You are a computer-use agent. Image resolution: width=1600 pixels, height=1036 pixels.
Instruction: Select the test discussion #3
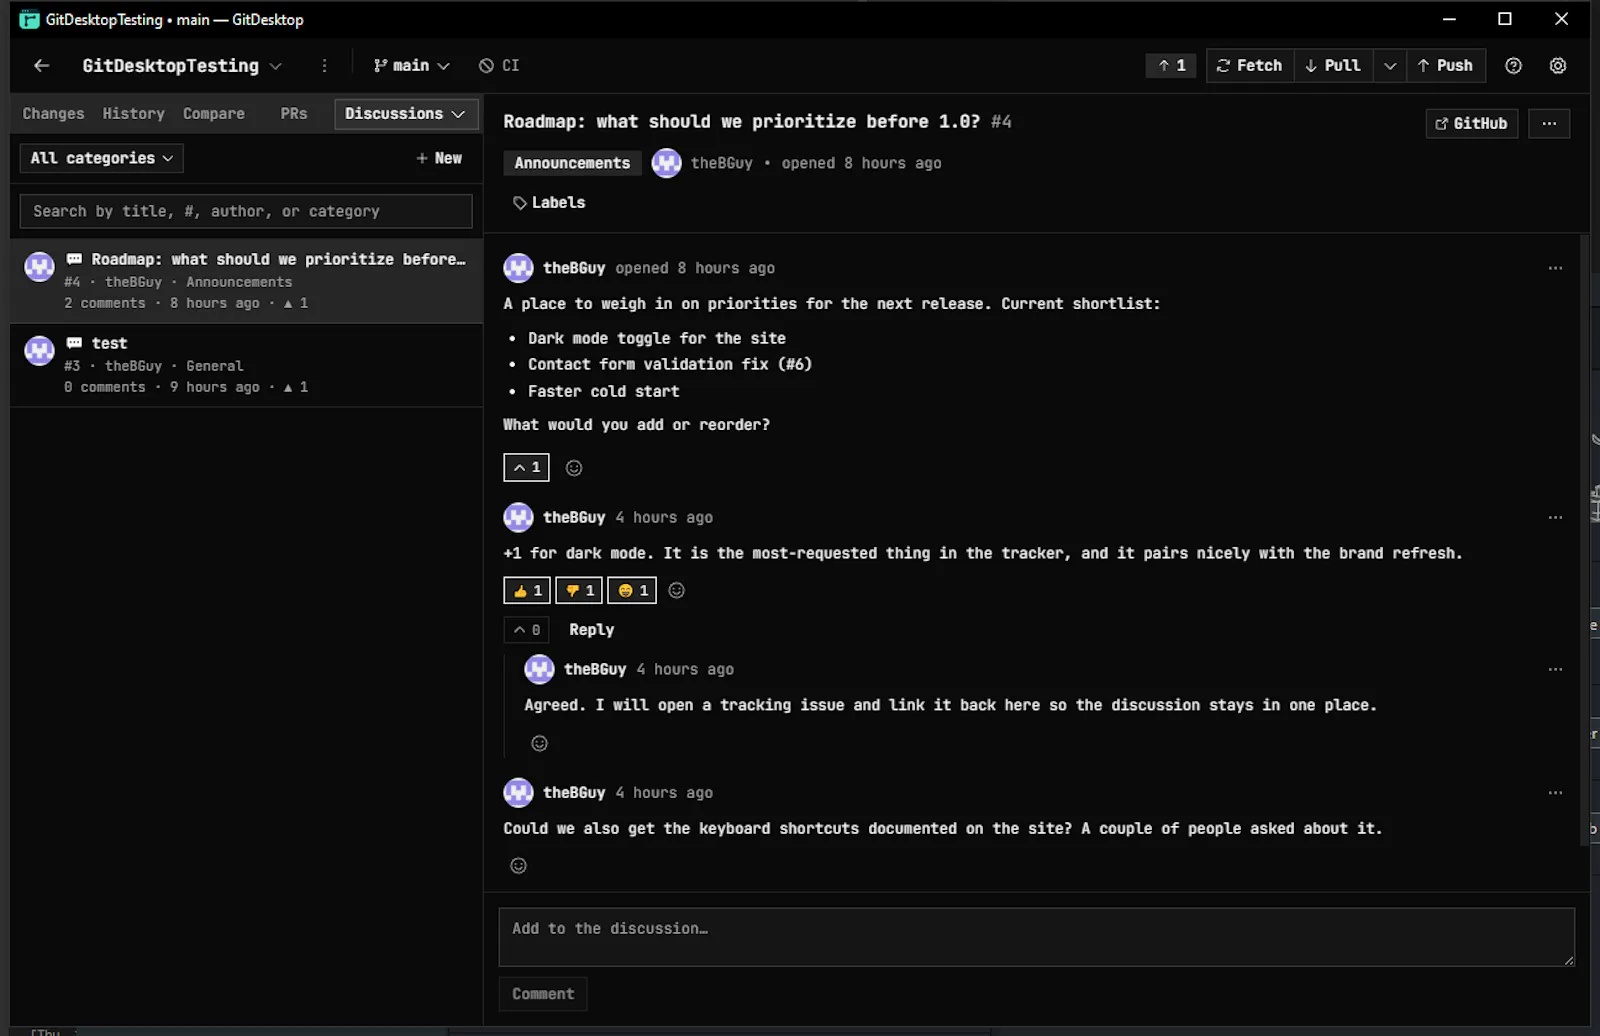(x=246, y=365)
